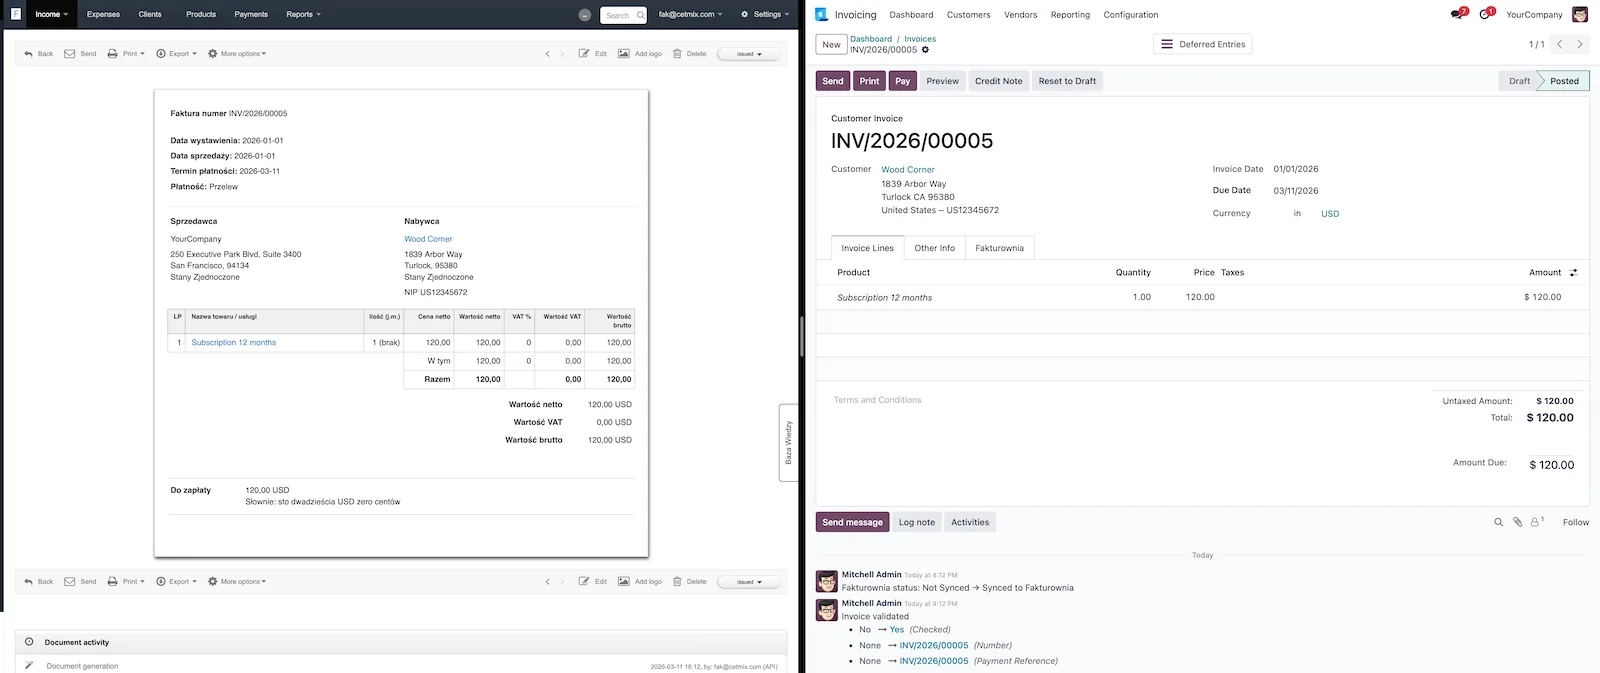The image size is (1600, 673).
Task: Click the Fakturownia F logo icon
Action: [x=15, y=14]
